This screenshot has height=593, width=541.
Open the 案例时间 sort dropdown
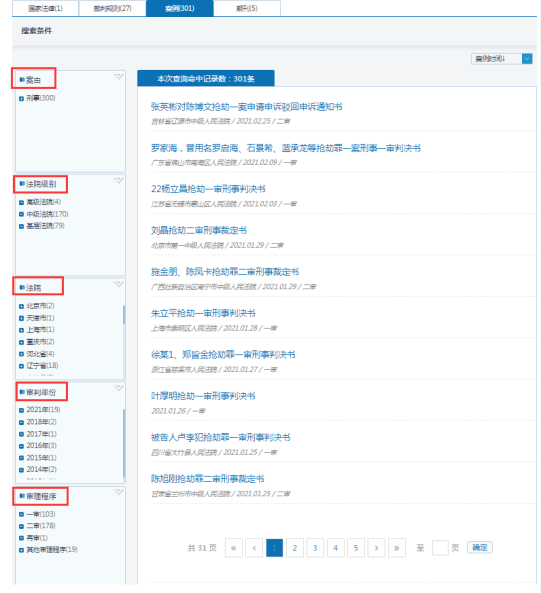502,59
